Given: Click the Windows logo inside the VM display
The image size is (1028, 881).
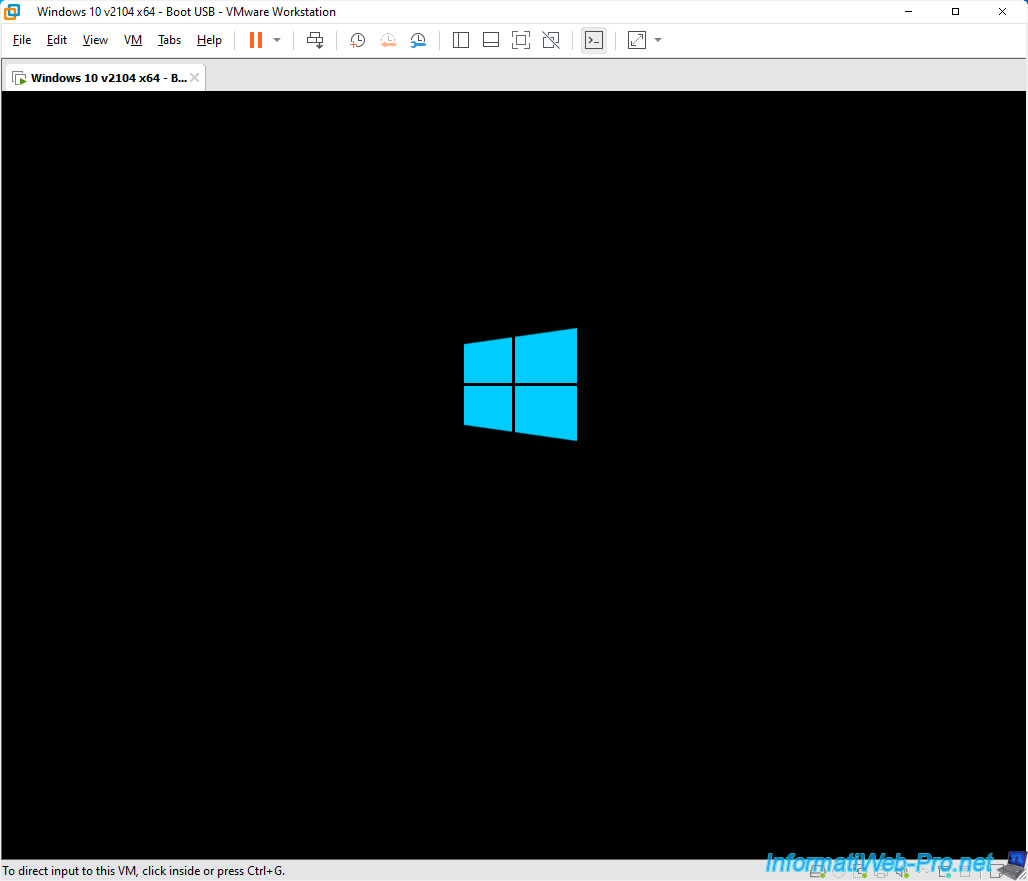Looking at the screenshot, I should pyautogui.click(x=520, y=384).
